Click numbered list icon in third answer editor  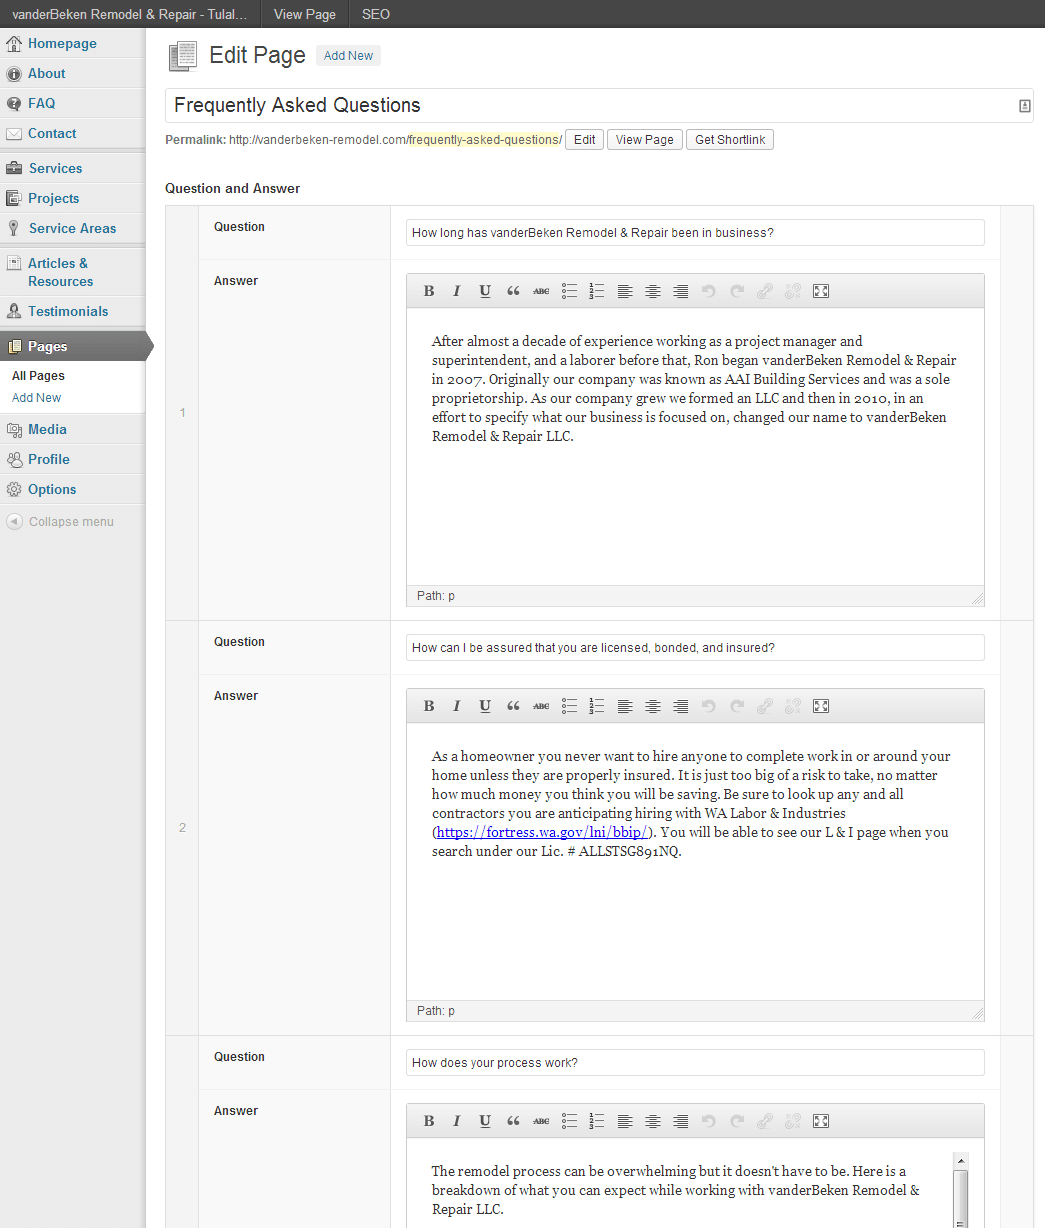[x=597, y=1121]
